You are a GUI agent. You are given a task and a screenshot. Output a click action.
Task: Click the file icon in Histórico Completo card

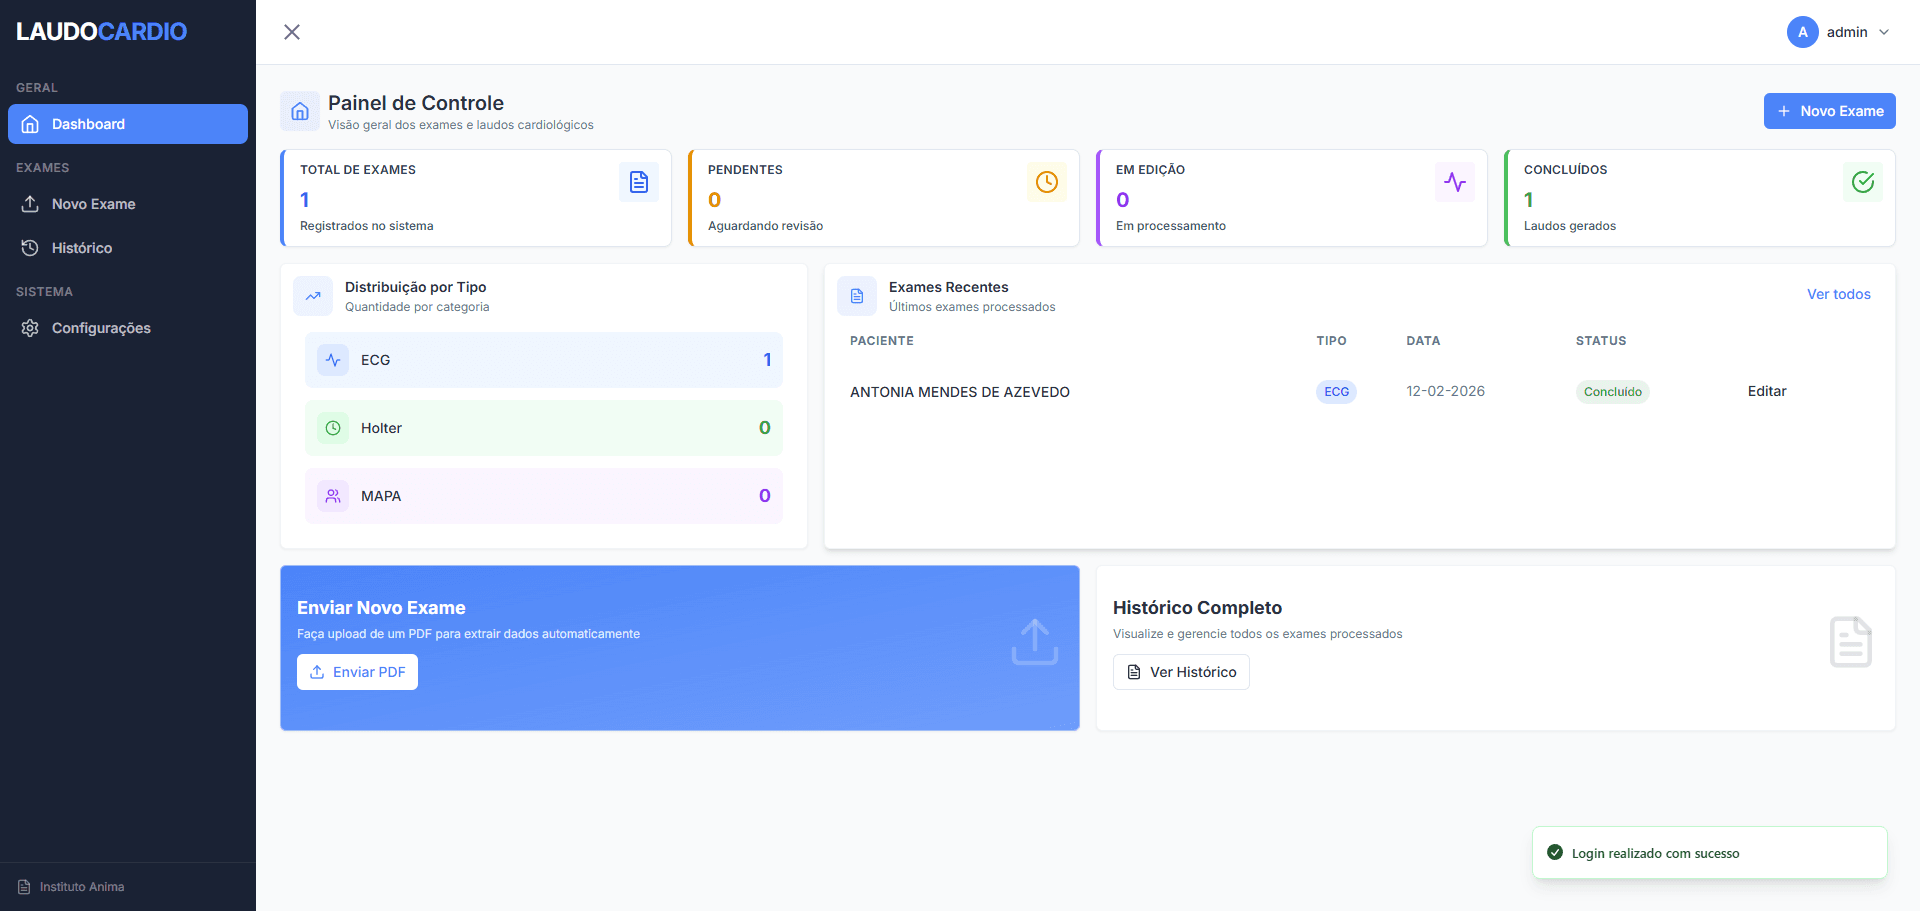tap(1850, 642)
